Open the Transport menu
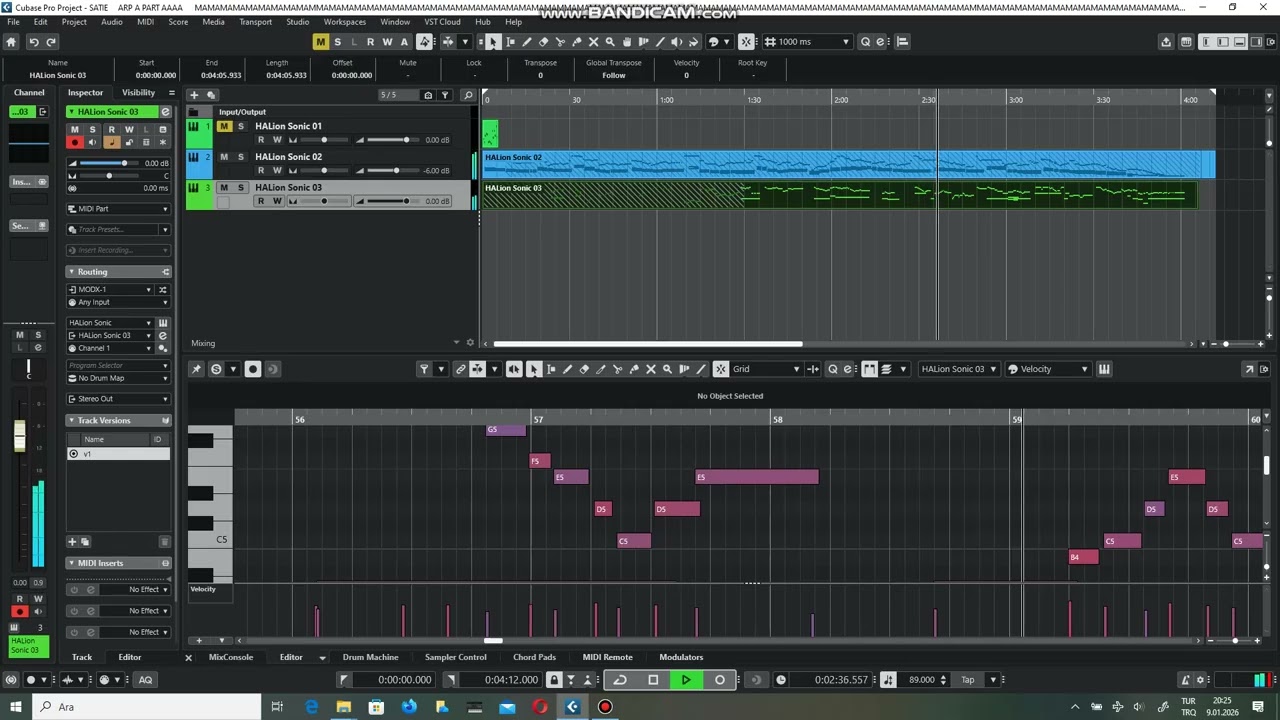 point(255,22)
